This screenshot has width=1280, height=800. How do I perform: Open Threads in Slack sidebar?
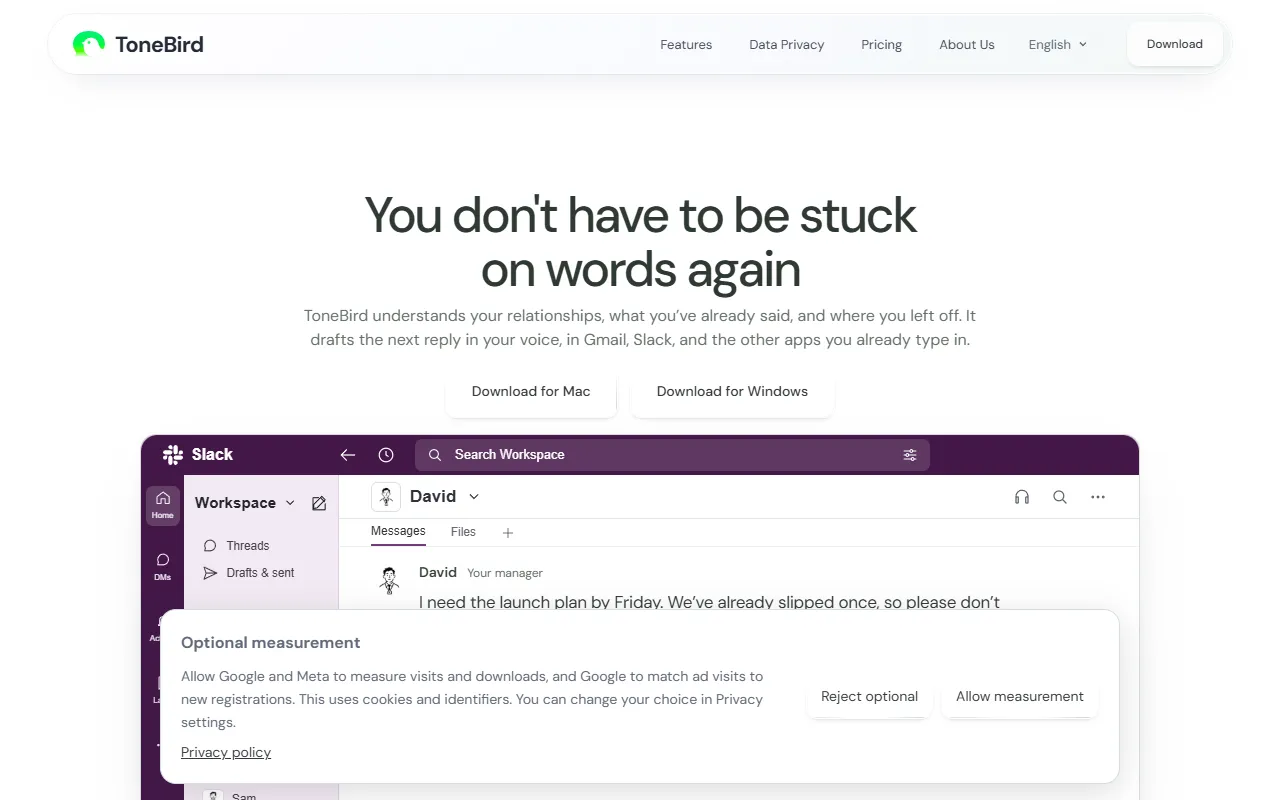click(x=248, y=546)
